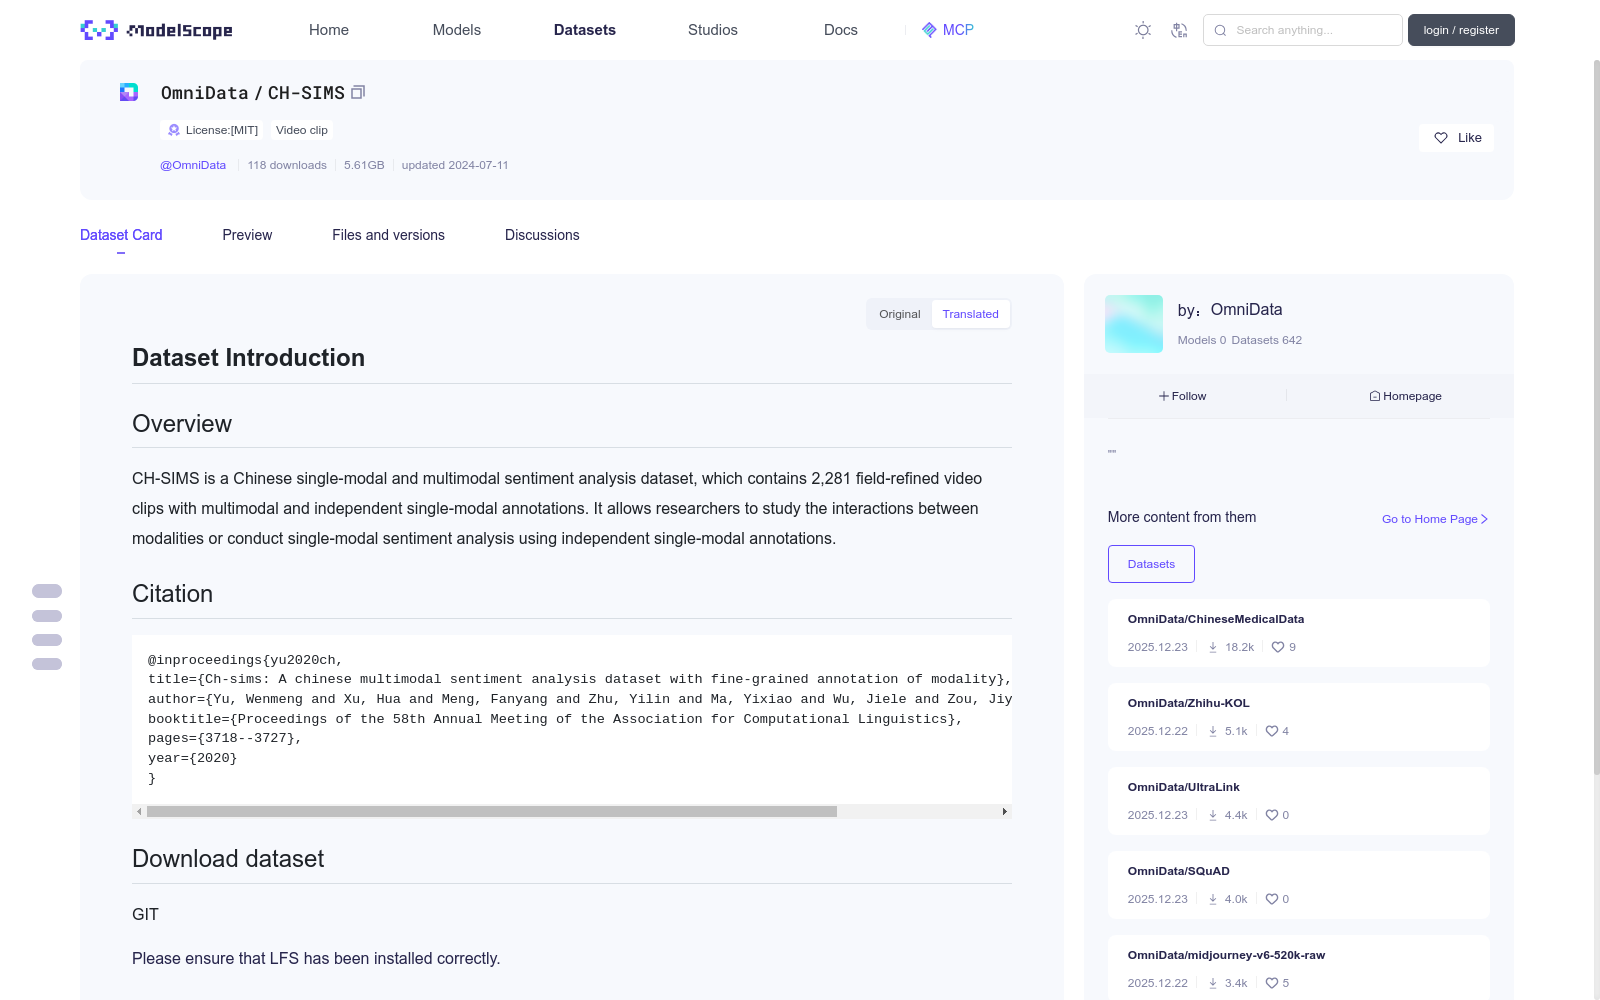Open the OmniData/Zhihu-KOL dataset card
Screen dimensions: 1600x1000
tap(1298, 717)
